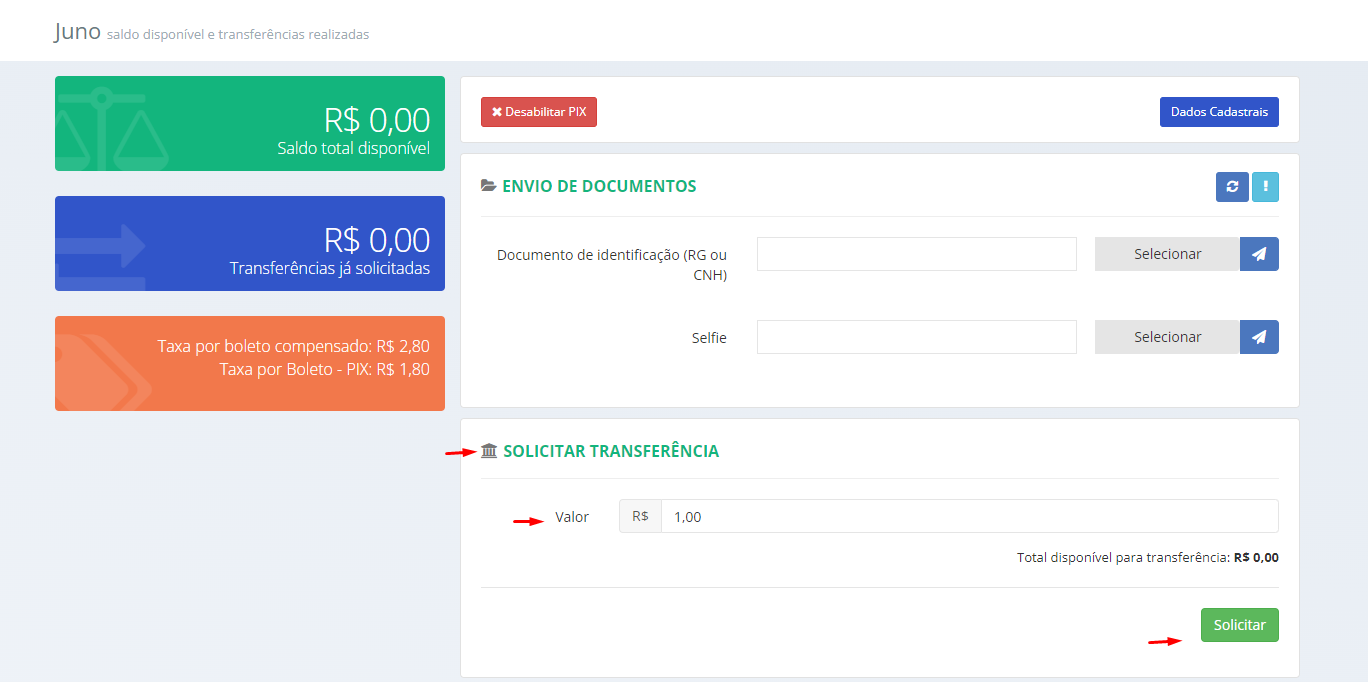Disable PIX with the red button
The image size is (1368, 682).
tap(539, 112)
